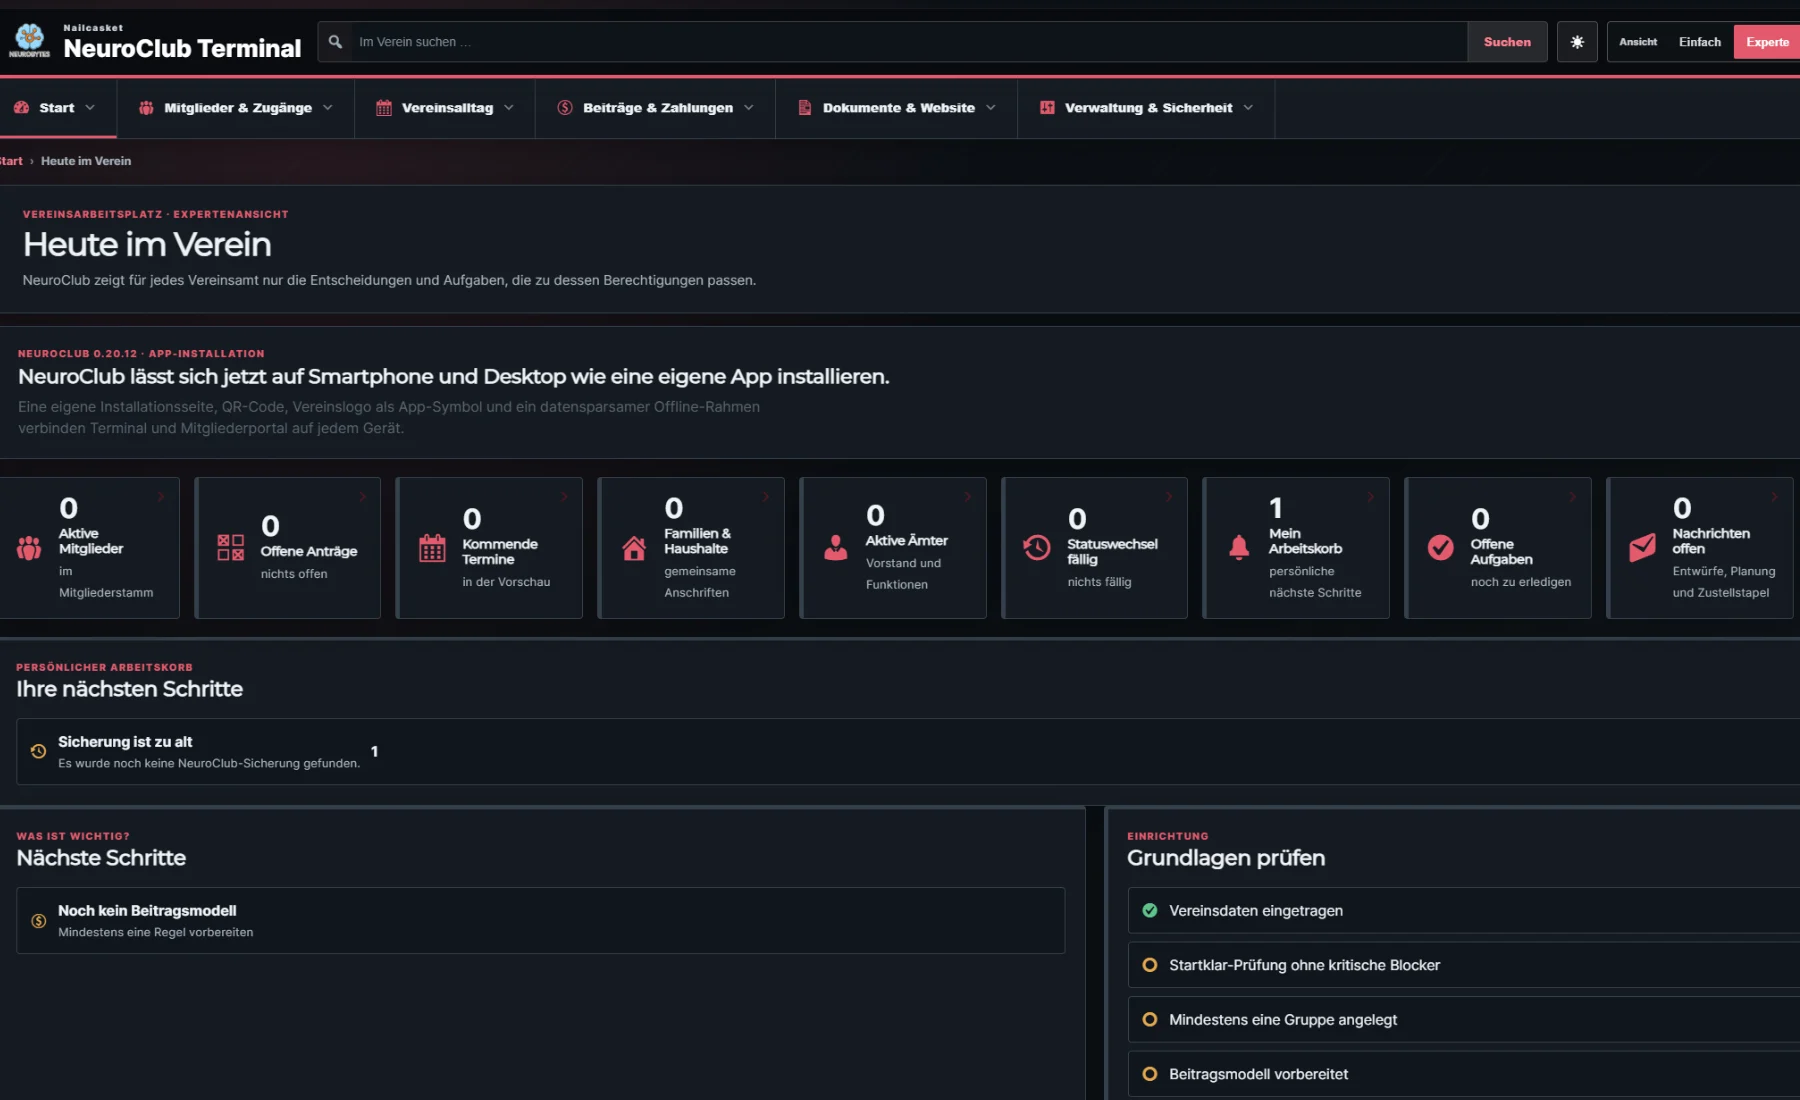The image size is (1800, 1100).
Task: Click the Aktive Mitglieder people icon
Action: pos(29,548)
